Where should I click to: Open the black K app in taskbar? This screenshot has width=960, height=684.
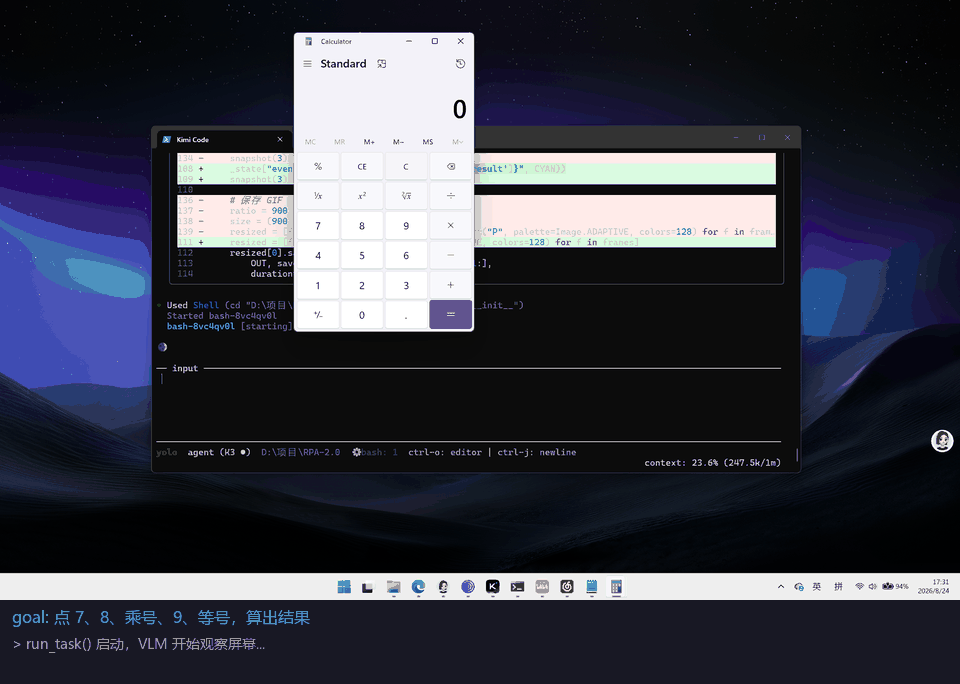coord(492,587)
